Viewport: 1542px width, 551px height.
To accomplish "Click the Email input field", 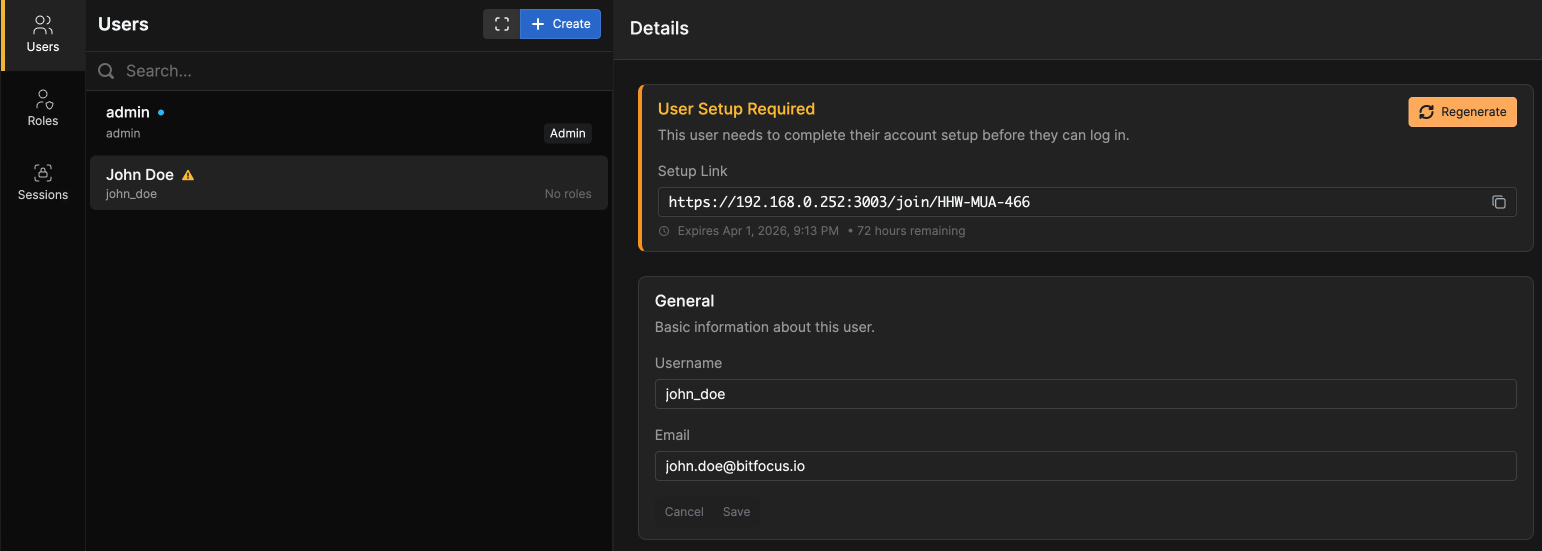I will pos(1085,466).
